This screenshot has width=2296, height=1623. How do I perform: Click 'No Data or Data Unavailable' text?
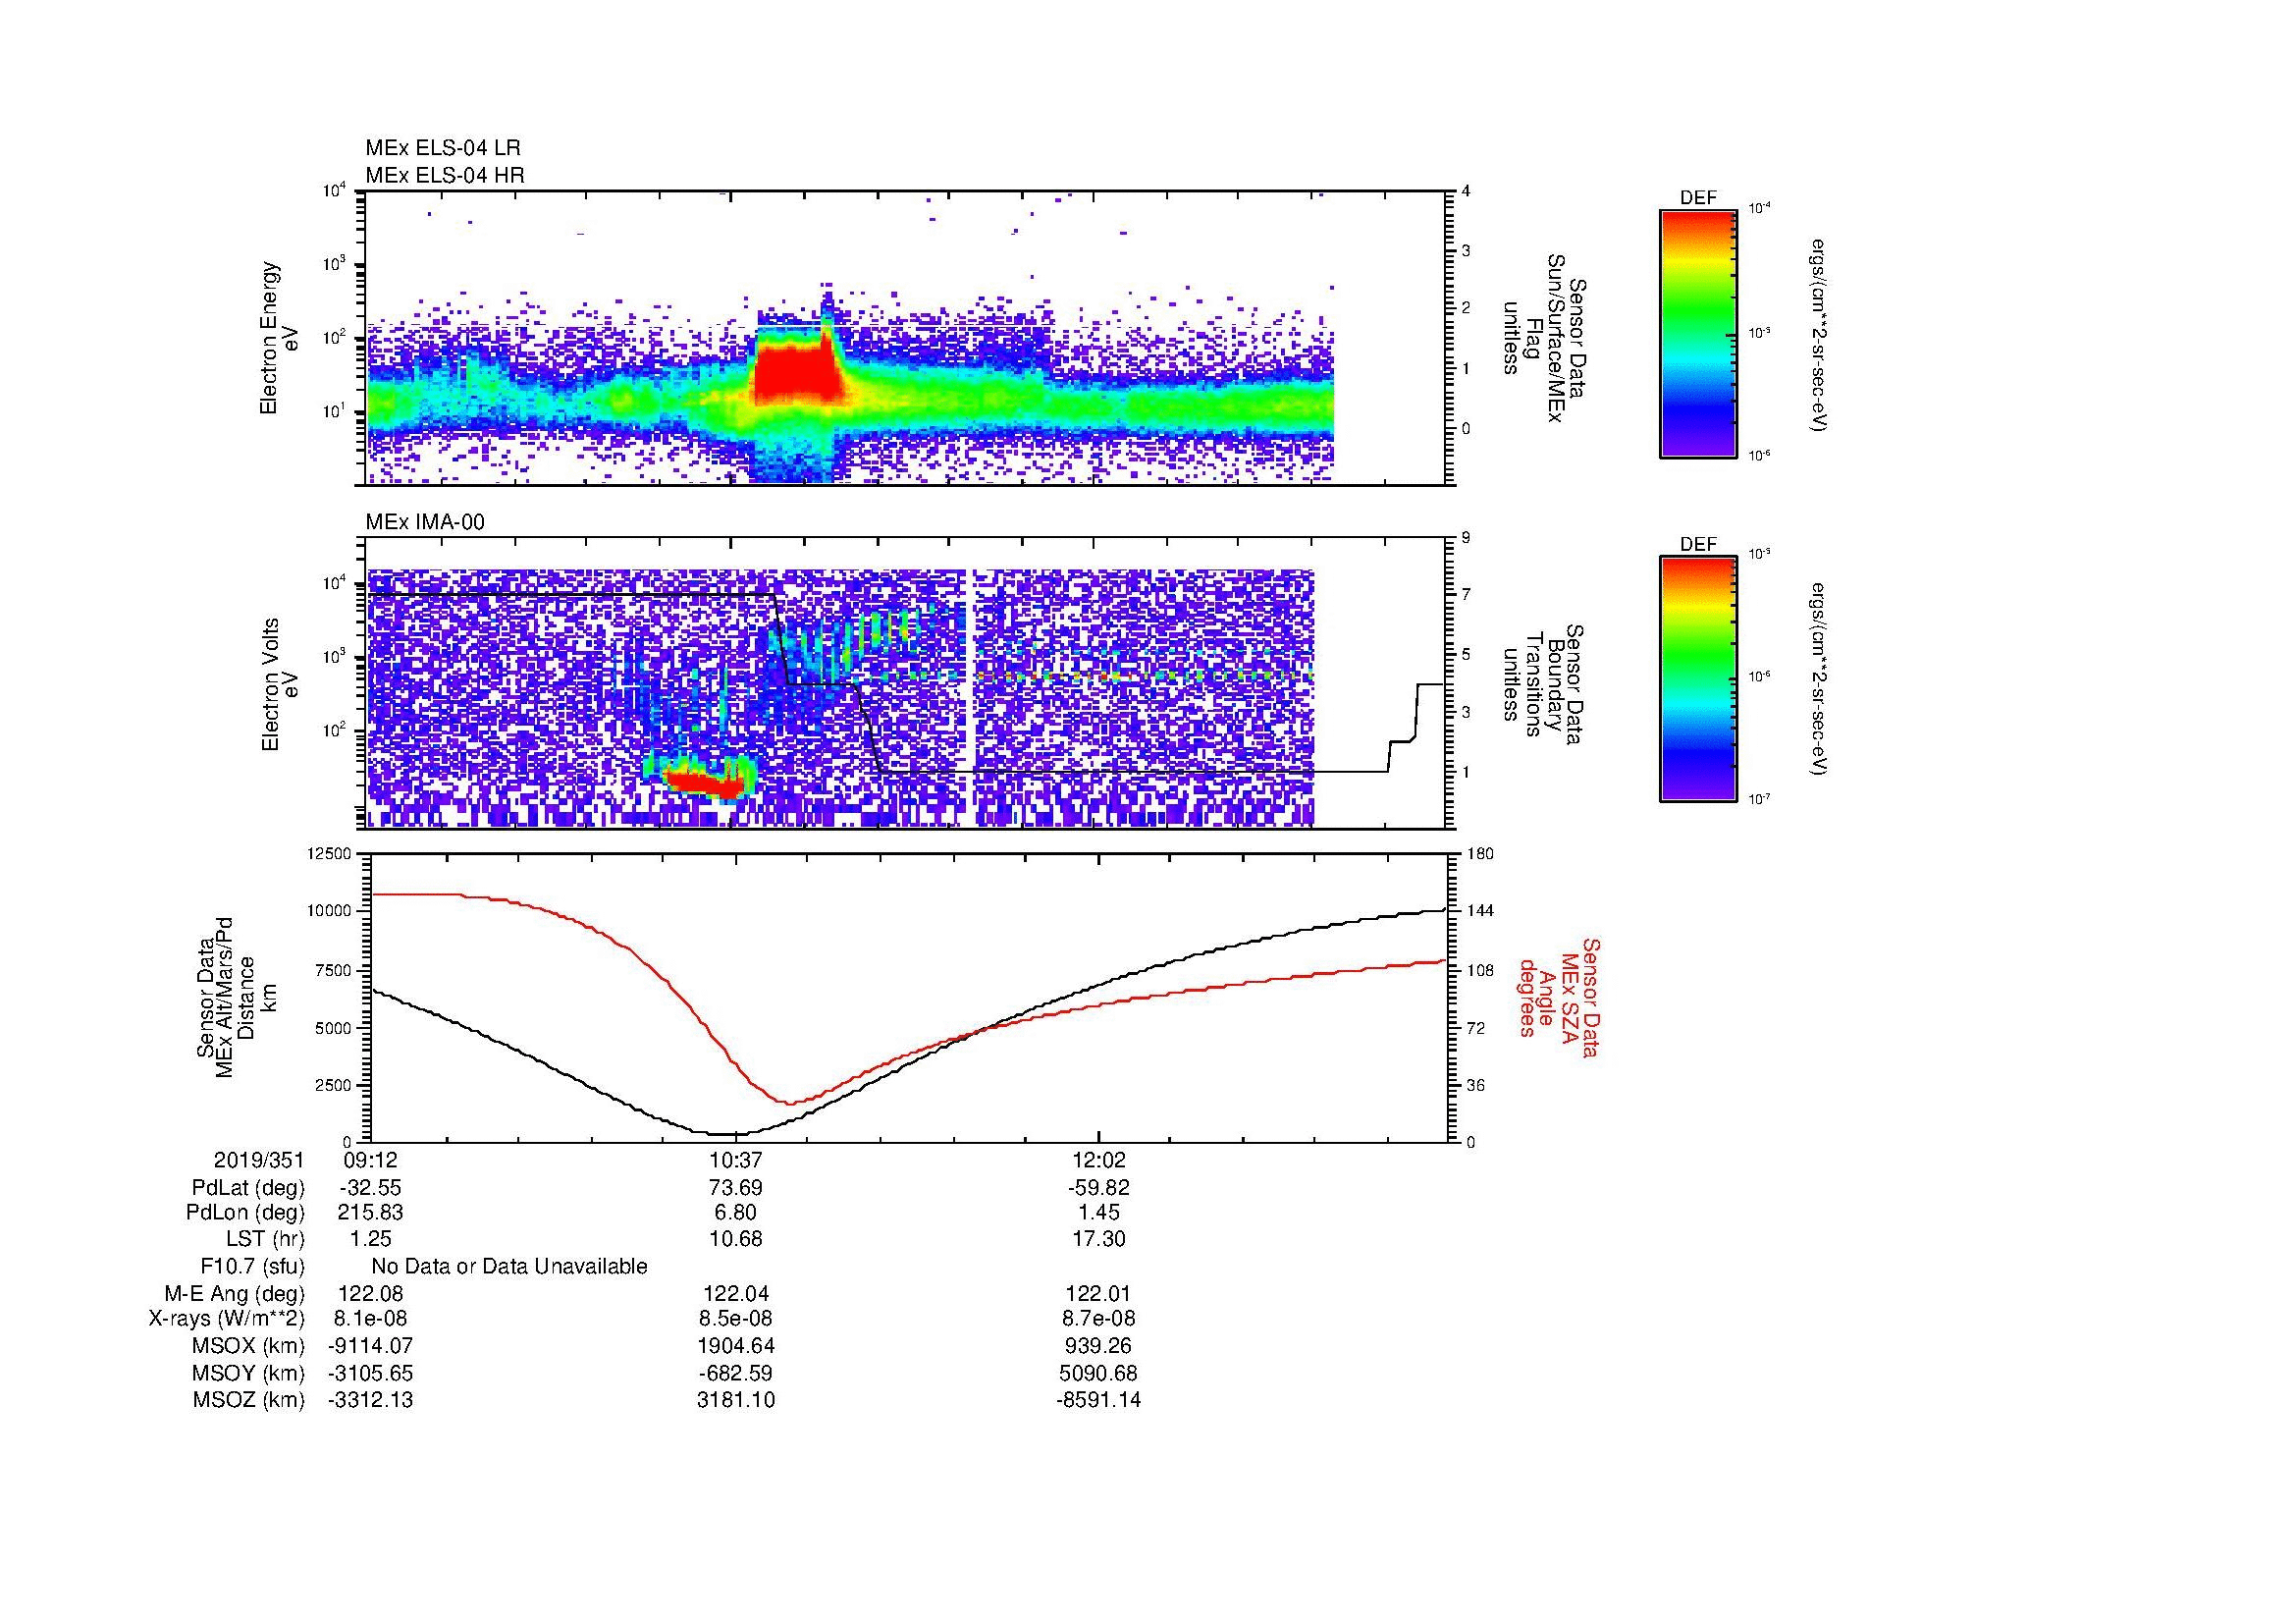tap(509, 1266)
